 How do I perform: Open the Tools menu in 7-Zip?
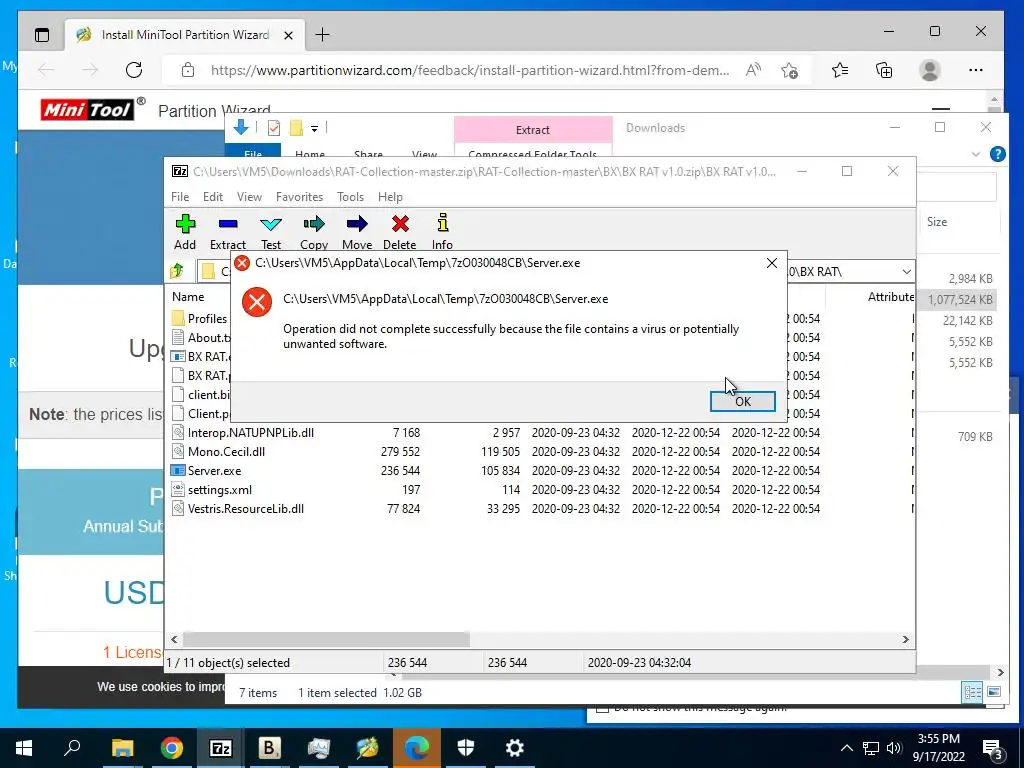[x=350, y=197]
